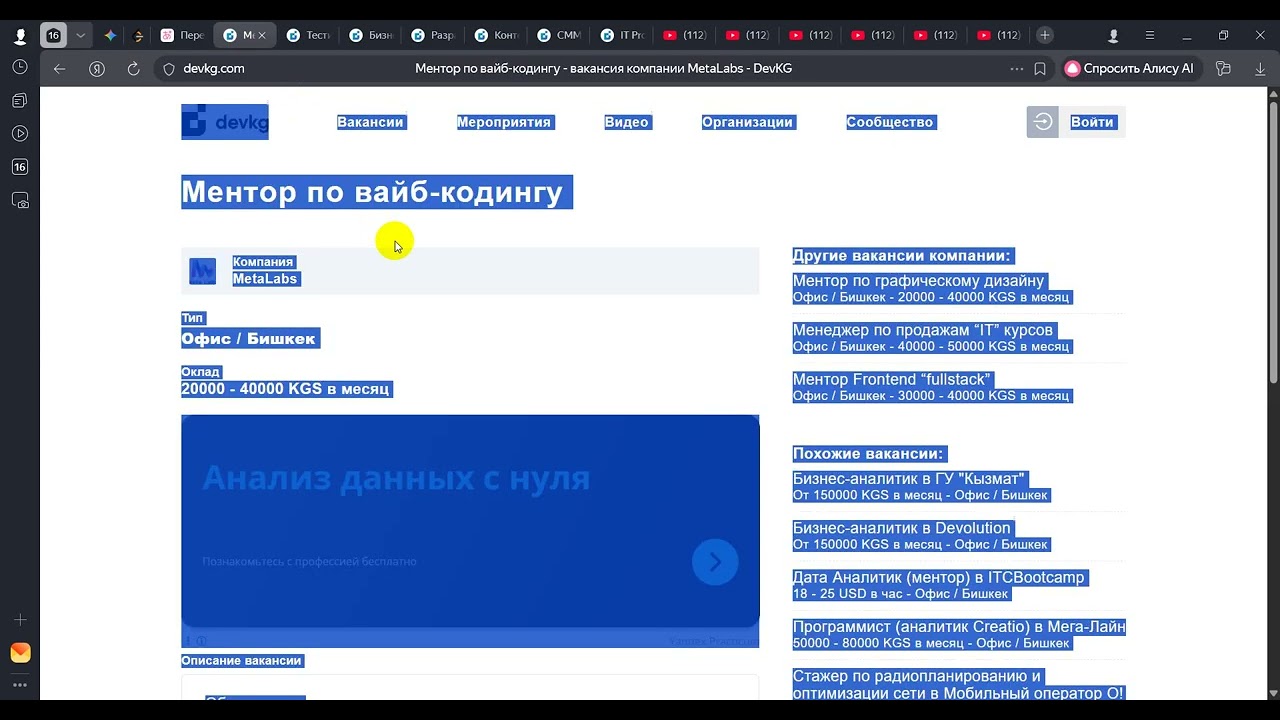Expand the tab group dropdown chevron
This screenshot has height=720, width=1280.
pos(81,35)
